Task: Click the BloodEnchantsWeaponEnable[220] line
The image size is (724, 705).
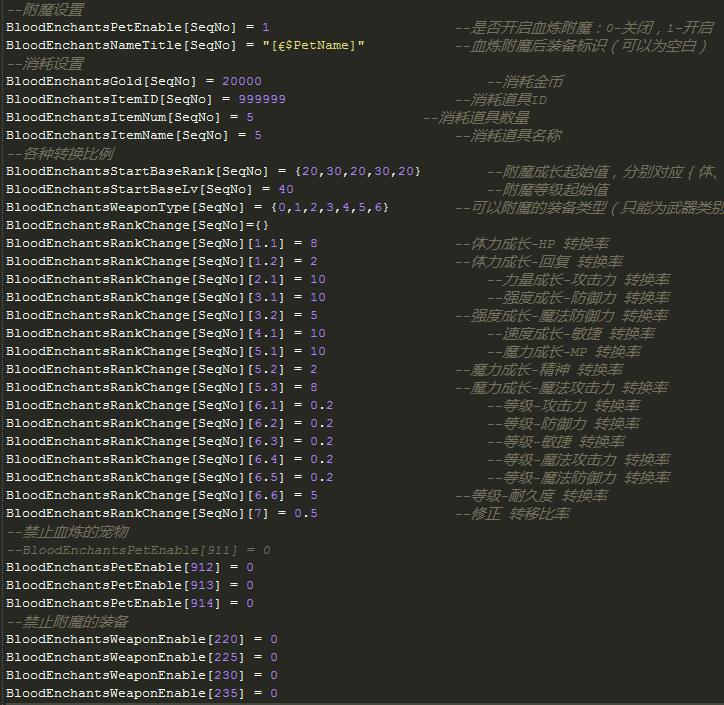Action: (141, 639)
